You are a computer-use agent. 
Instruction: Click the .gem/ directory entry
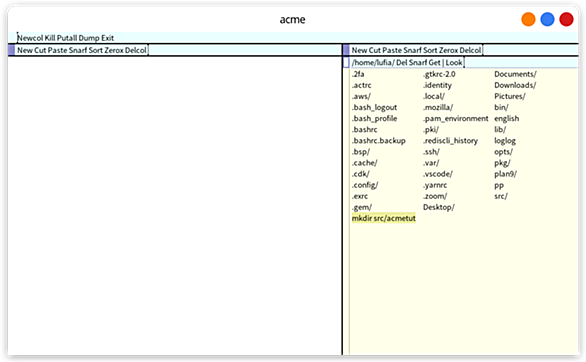[x=362, y=207]
